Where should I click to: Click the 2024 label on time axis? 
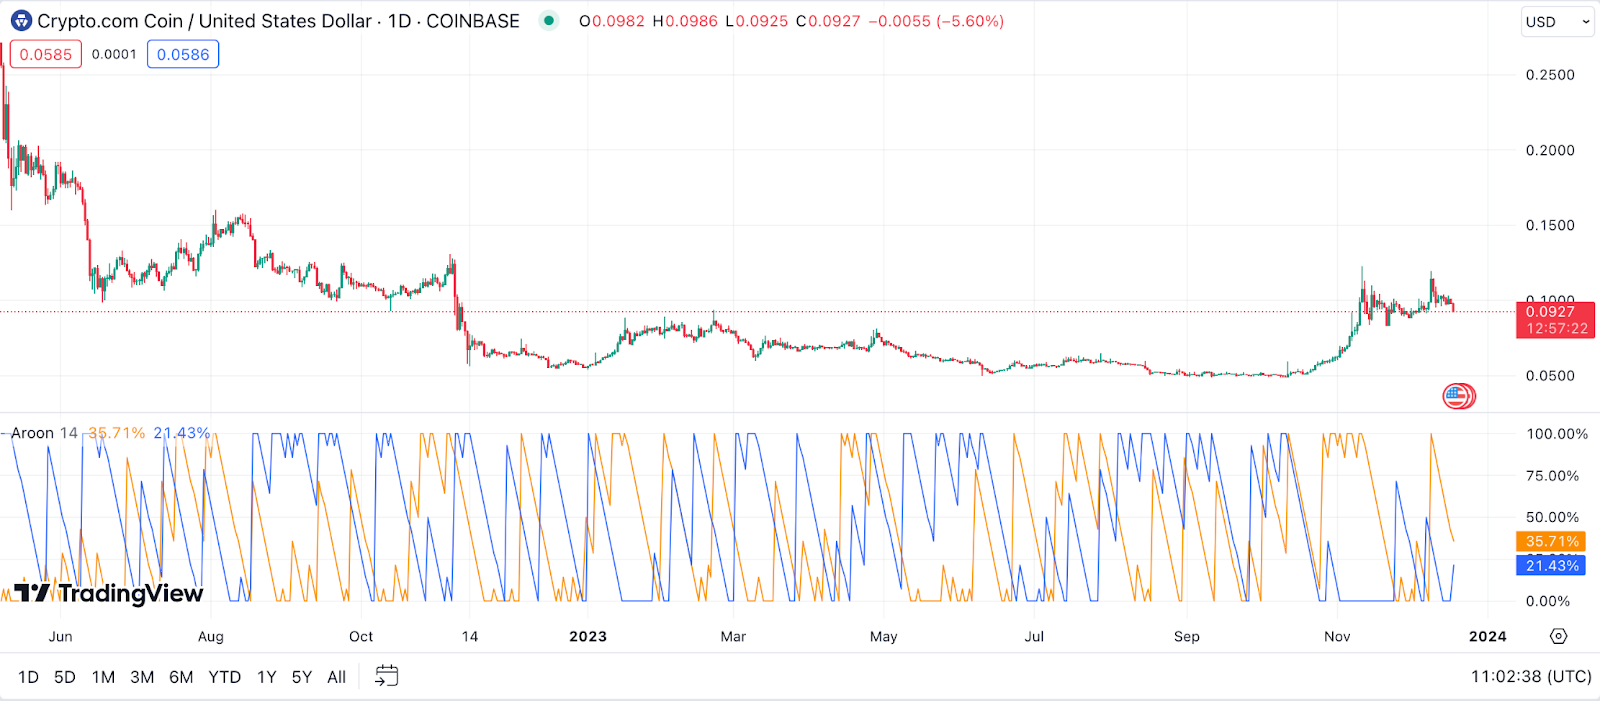(1488, 636)
